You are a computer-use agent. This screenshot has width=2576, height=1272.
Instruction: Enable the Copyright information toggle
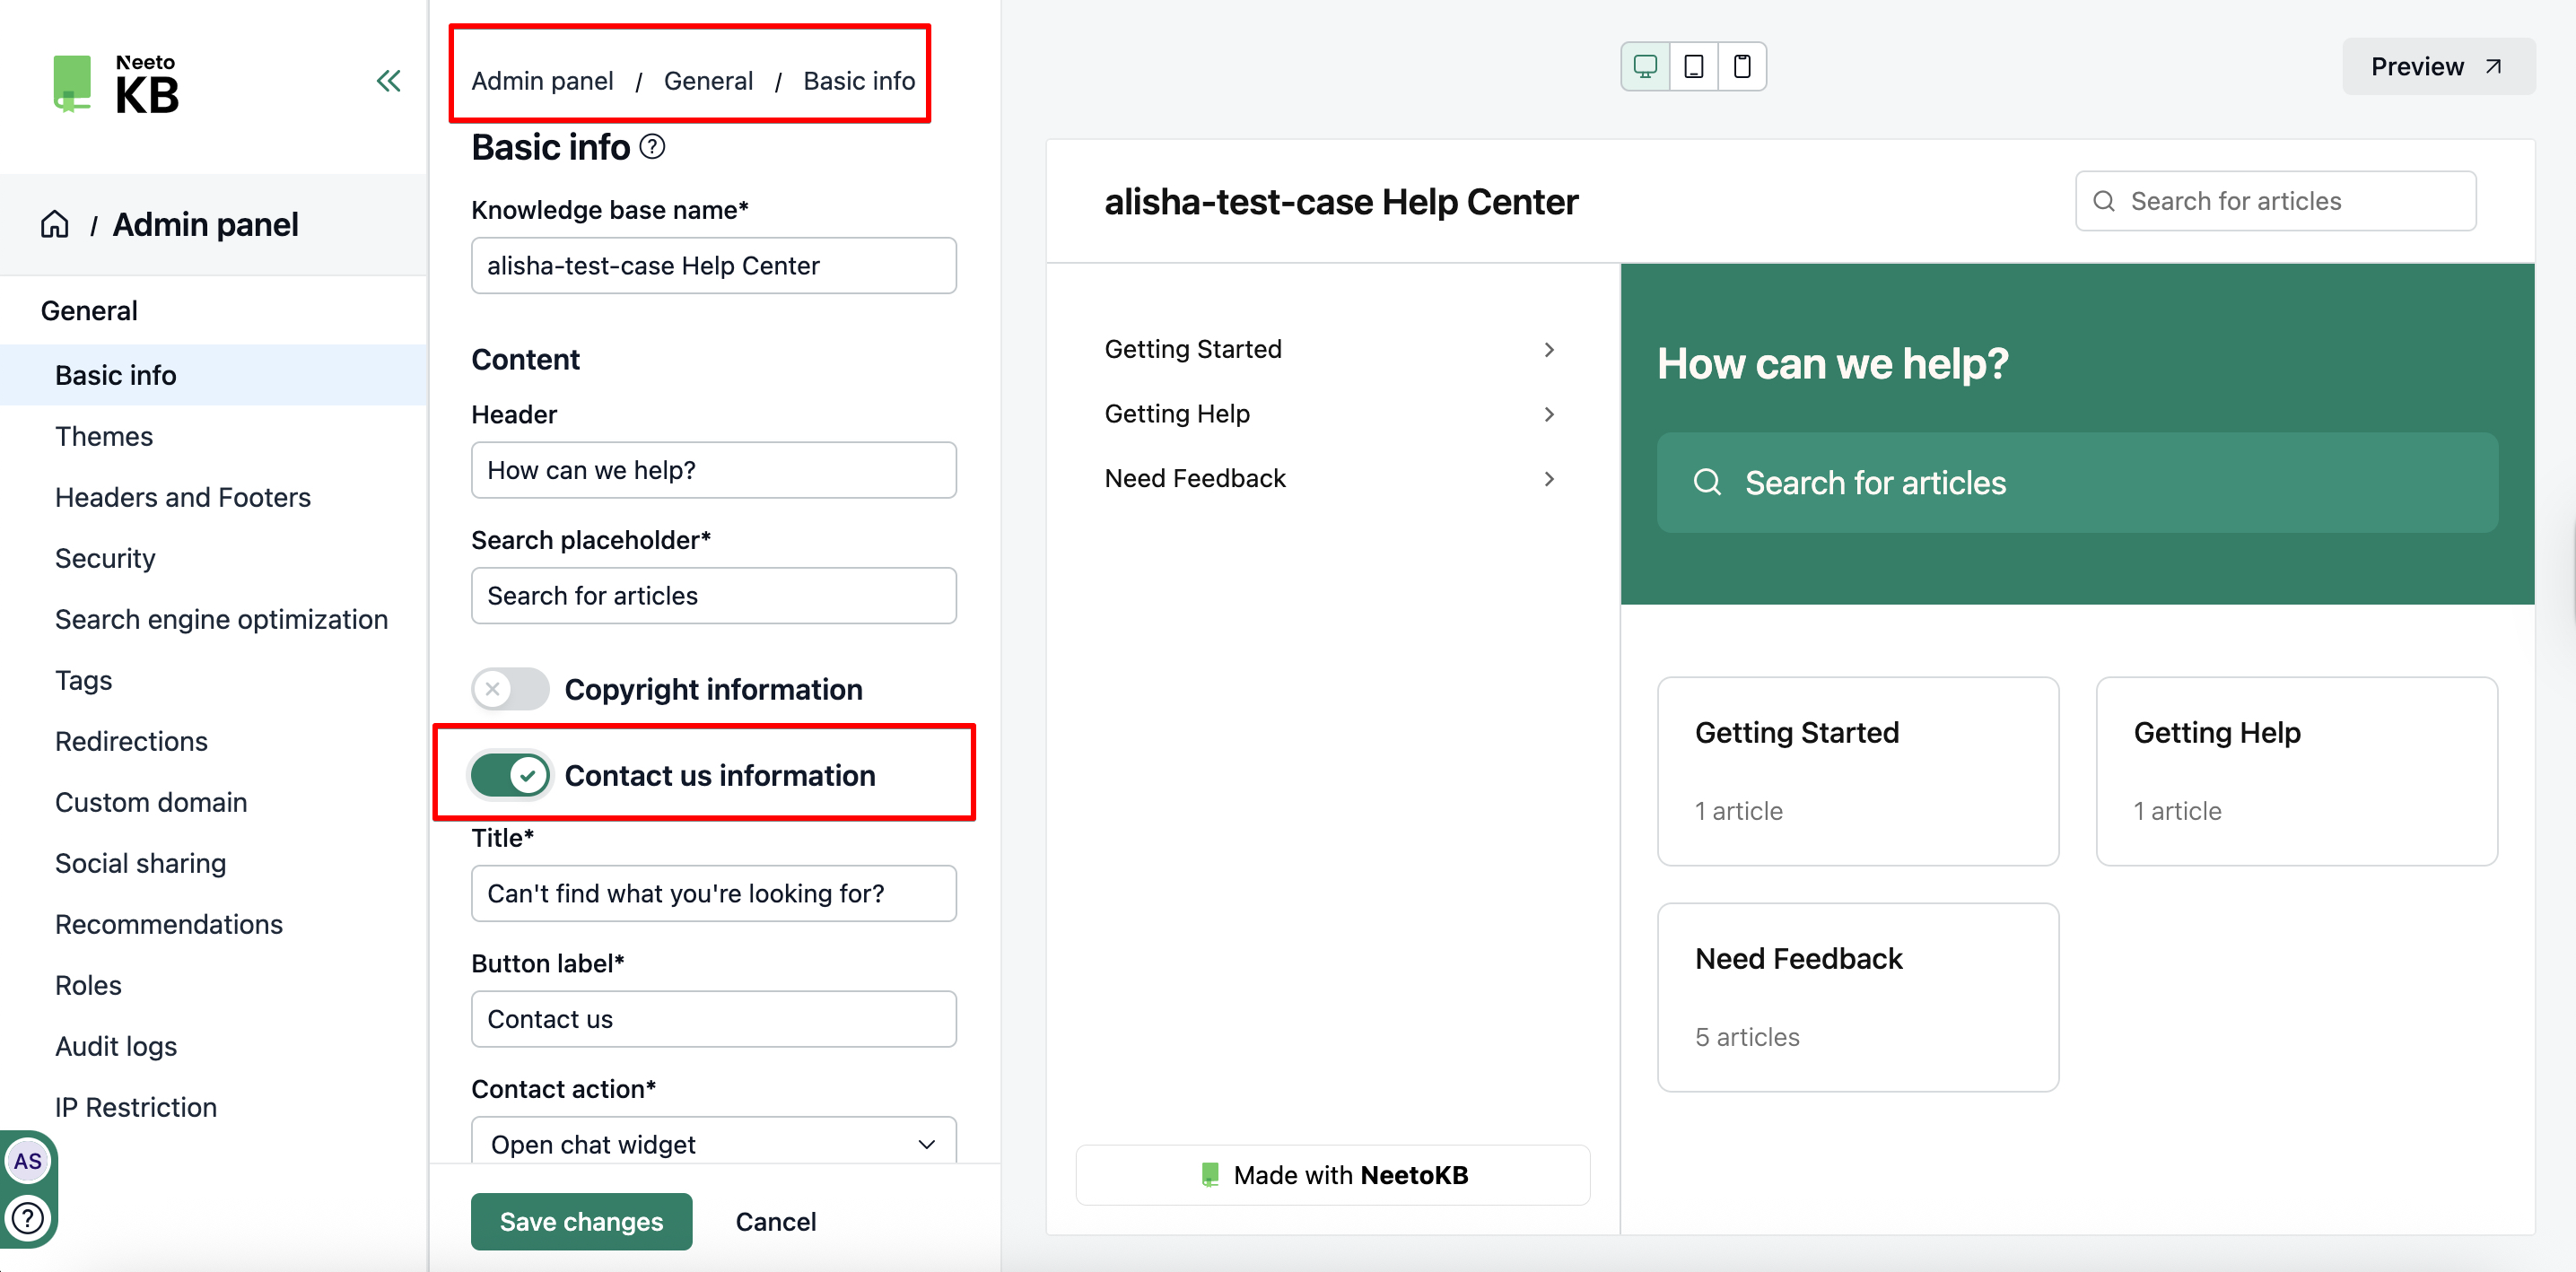click(510, 689)
